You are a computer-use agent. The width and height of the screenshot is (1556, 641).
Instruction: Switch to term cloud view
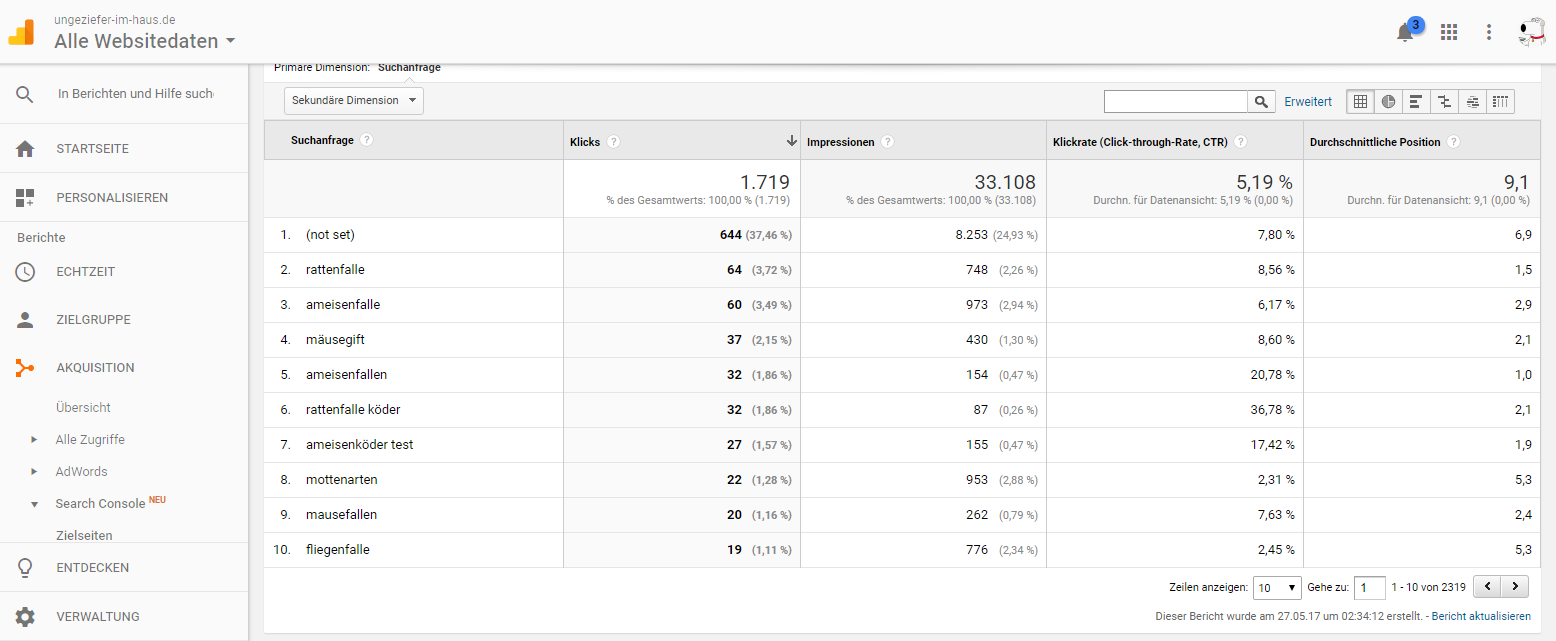pos(1472,101)
